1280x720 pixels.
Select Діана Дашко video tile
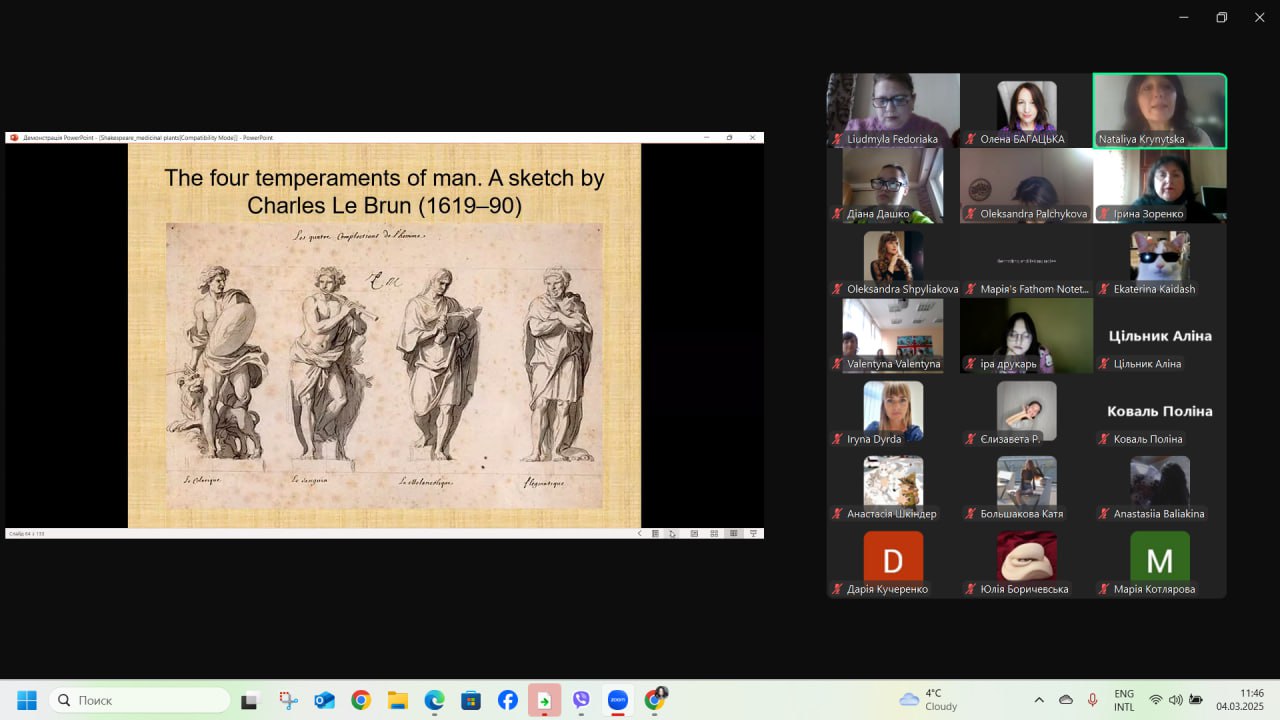click(893, 185)
